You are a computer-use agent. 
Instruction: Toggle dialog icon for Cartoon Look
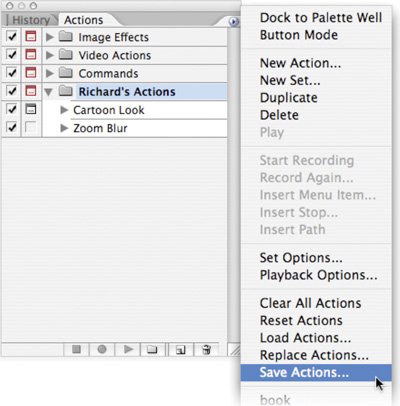click(31, 109)
